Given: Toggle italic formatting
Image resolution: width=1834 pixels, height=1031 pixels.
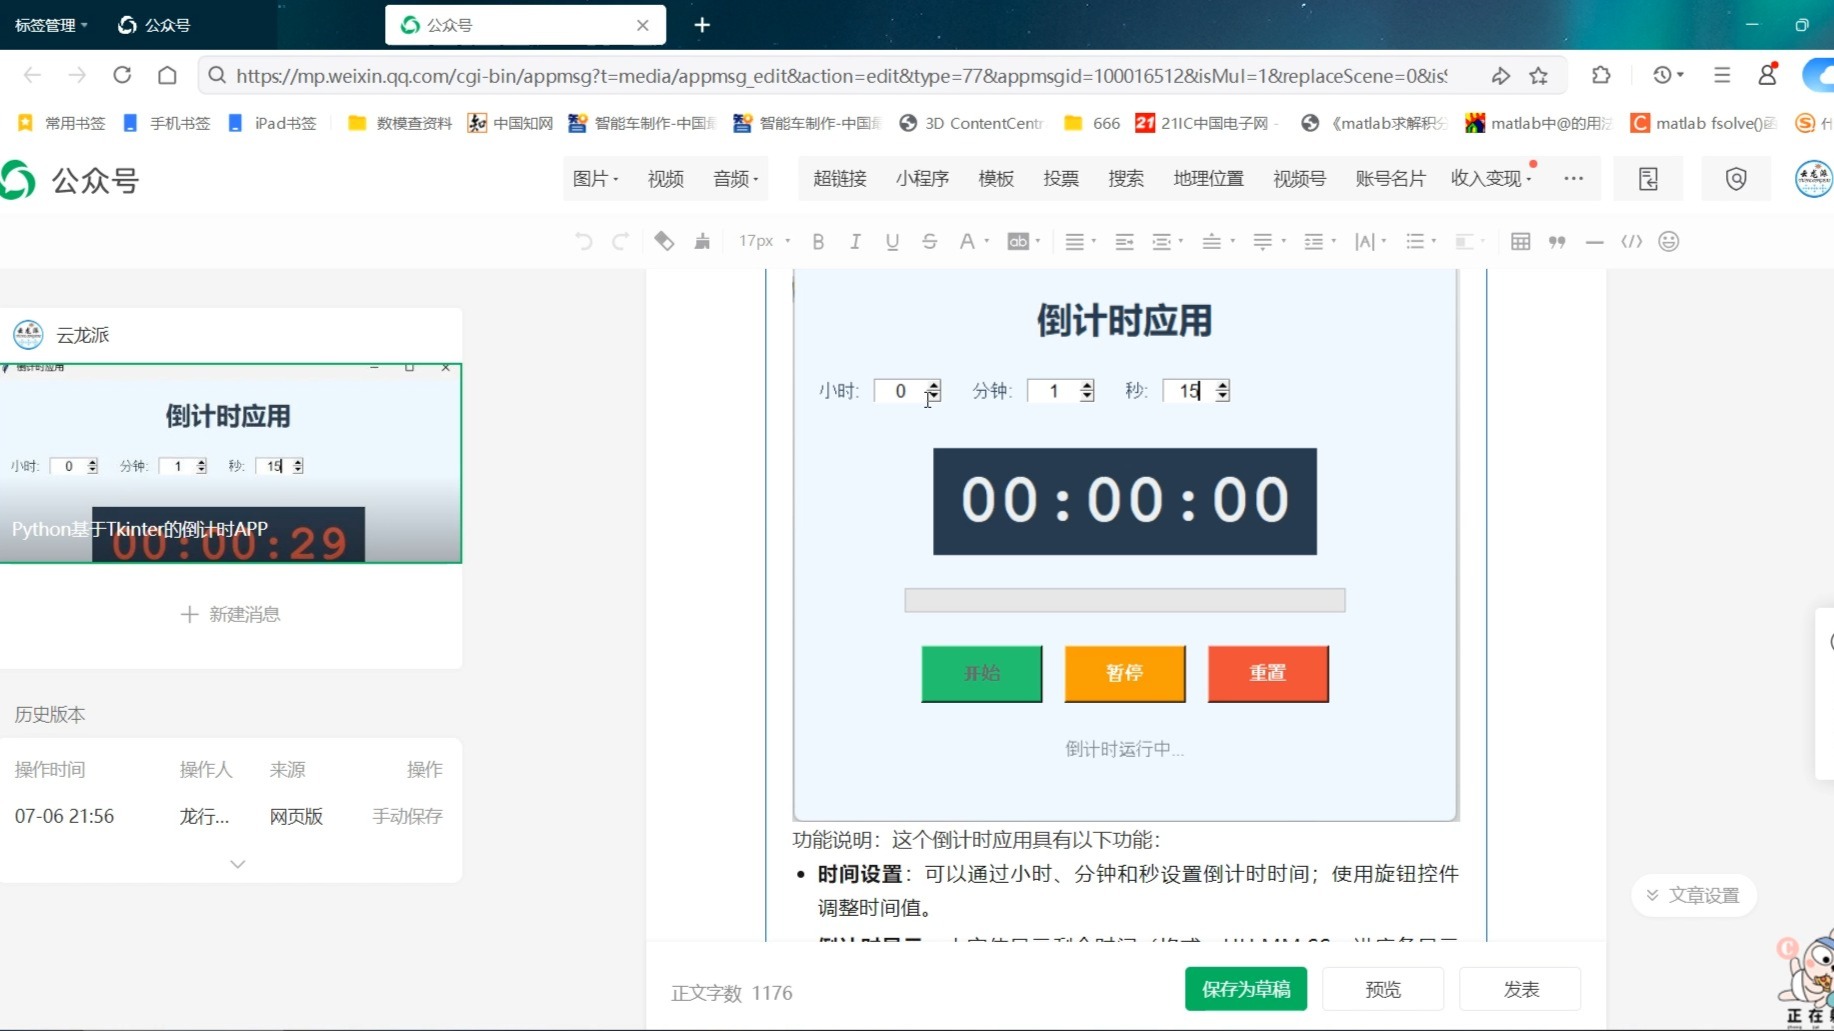Looking at the screenshot, I should click(855, 241).
